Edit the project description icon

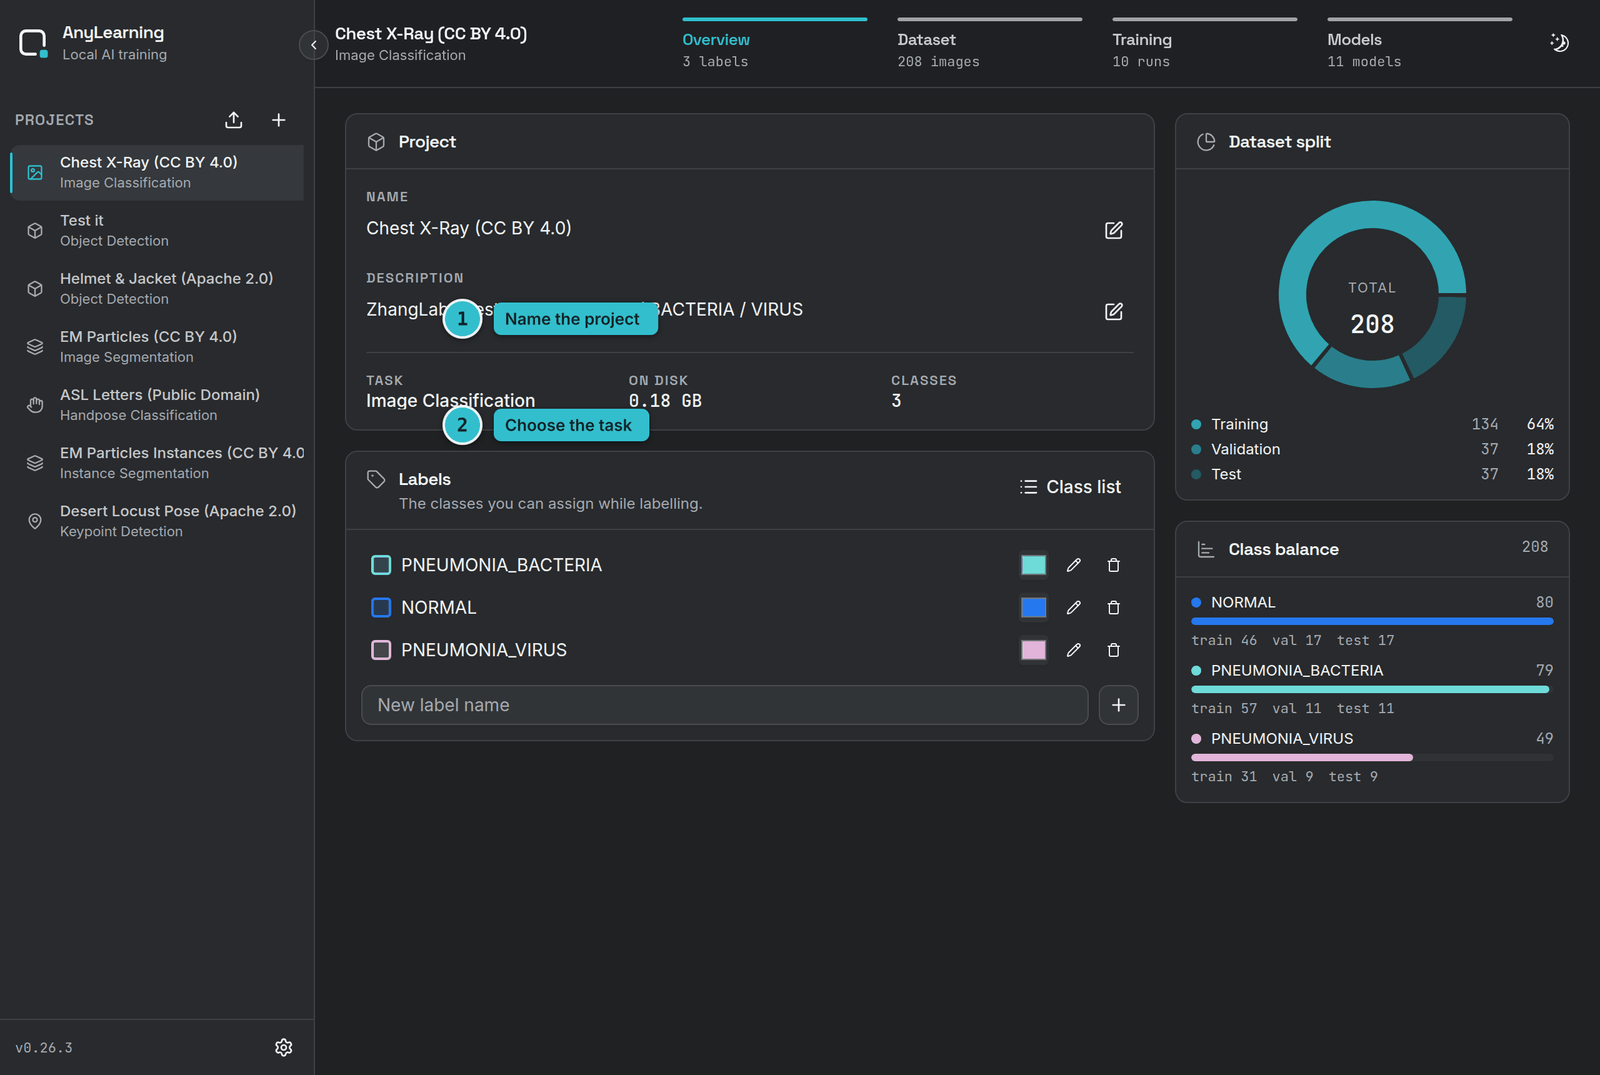click(1114, 311)
